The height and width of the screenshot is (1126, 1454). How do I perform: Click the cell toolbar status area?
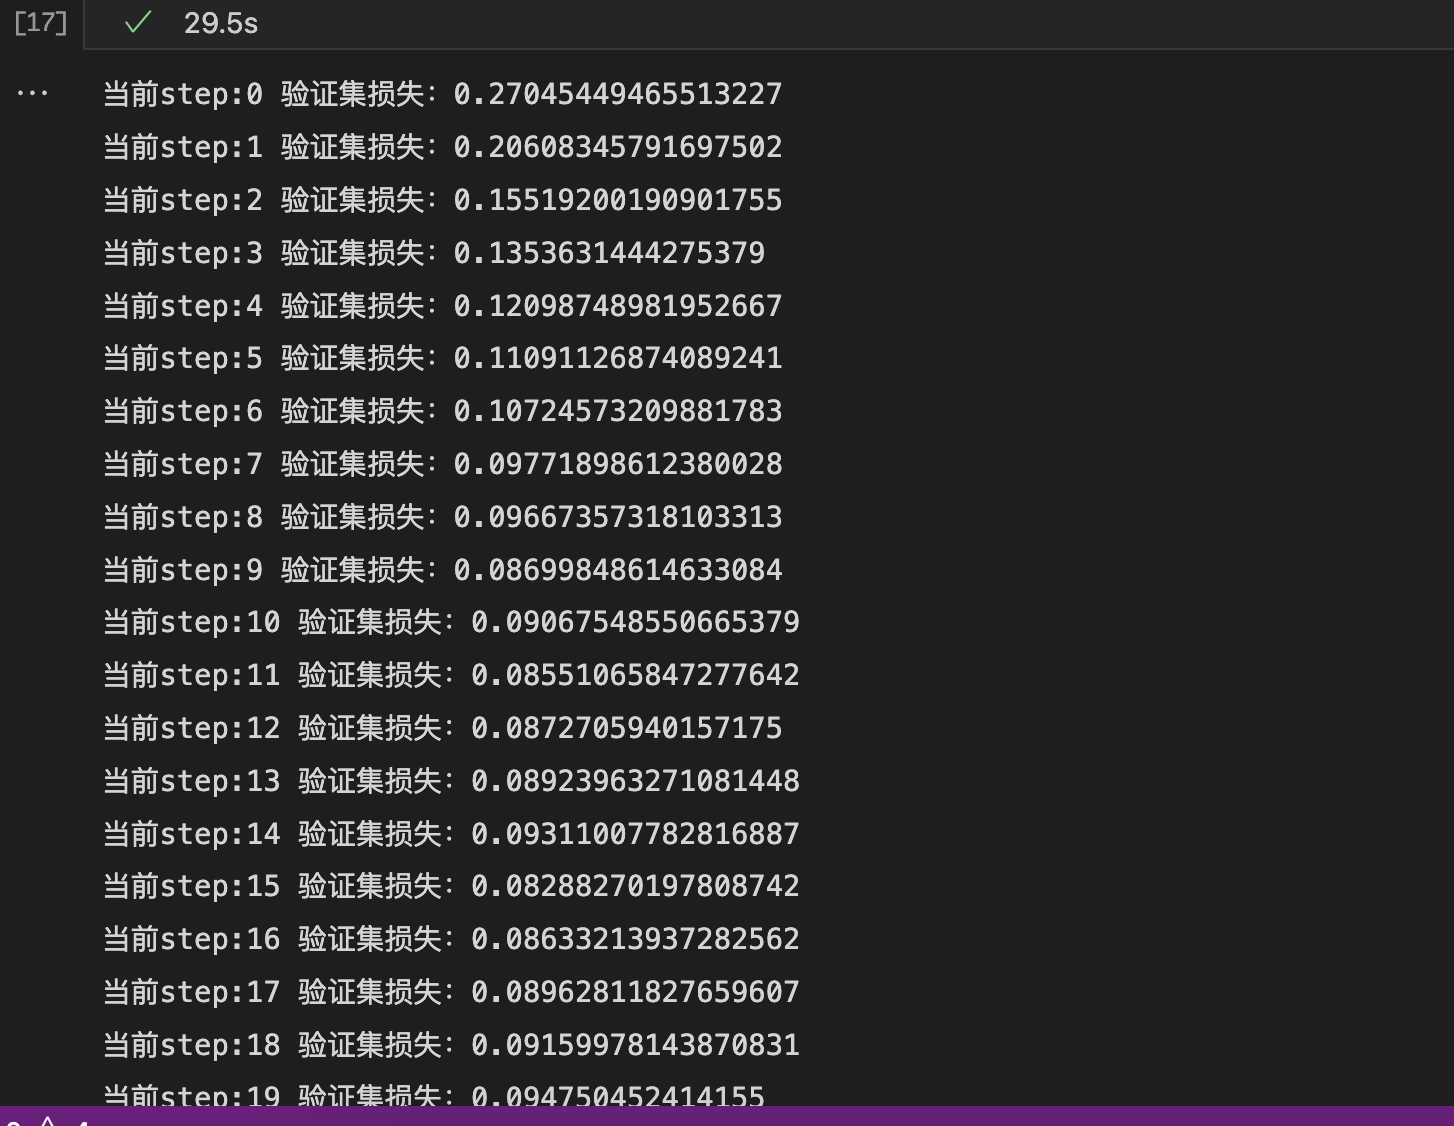(180, 24)
